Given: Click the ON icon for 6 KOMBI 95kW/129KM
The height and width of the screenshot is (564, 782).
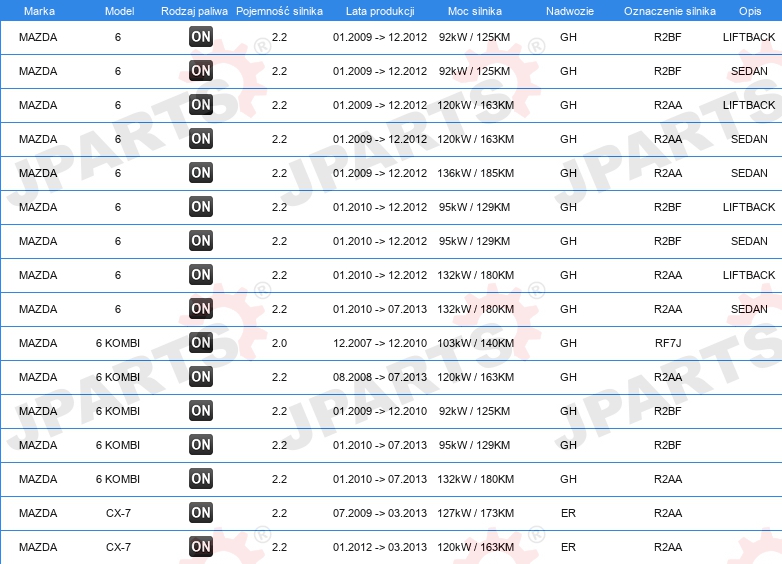Looking at the screenshot, I should point(201,444).
